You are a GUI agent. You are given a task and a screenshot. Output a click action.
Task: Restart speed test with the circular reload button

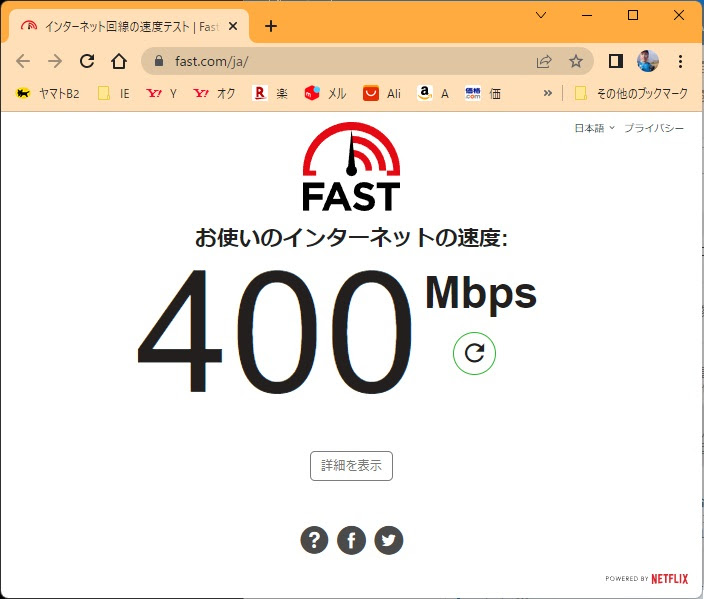tap(474, 353)
